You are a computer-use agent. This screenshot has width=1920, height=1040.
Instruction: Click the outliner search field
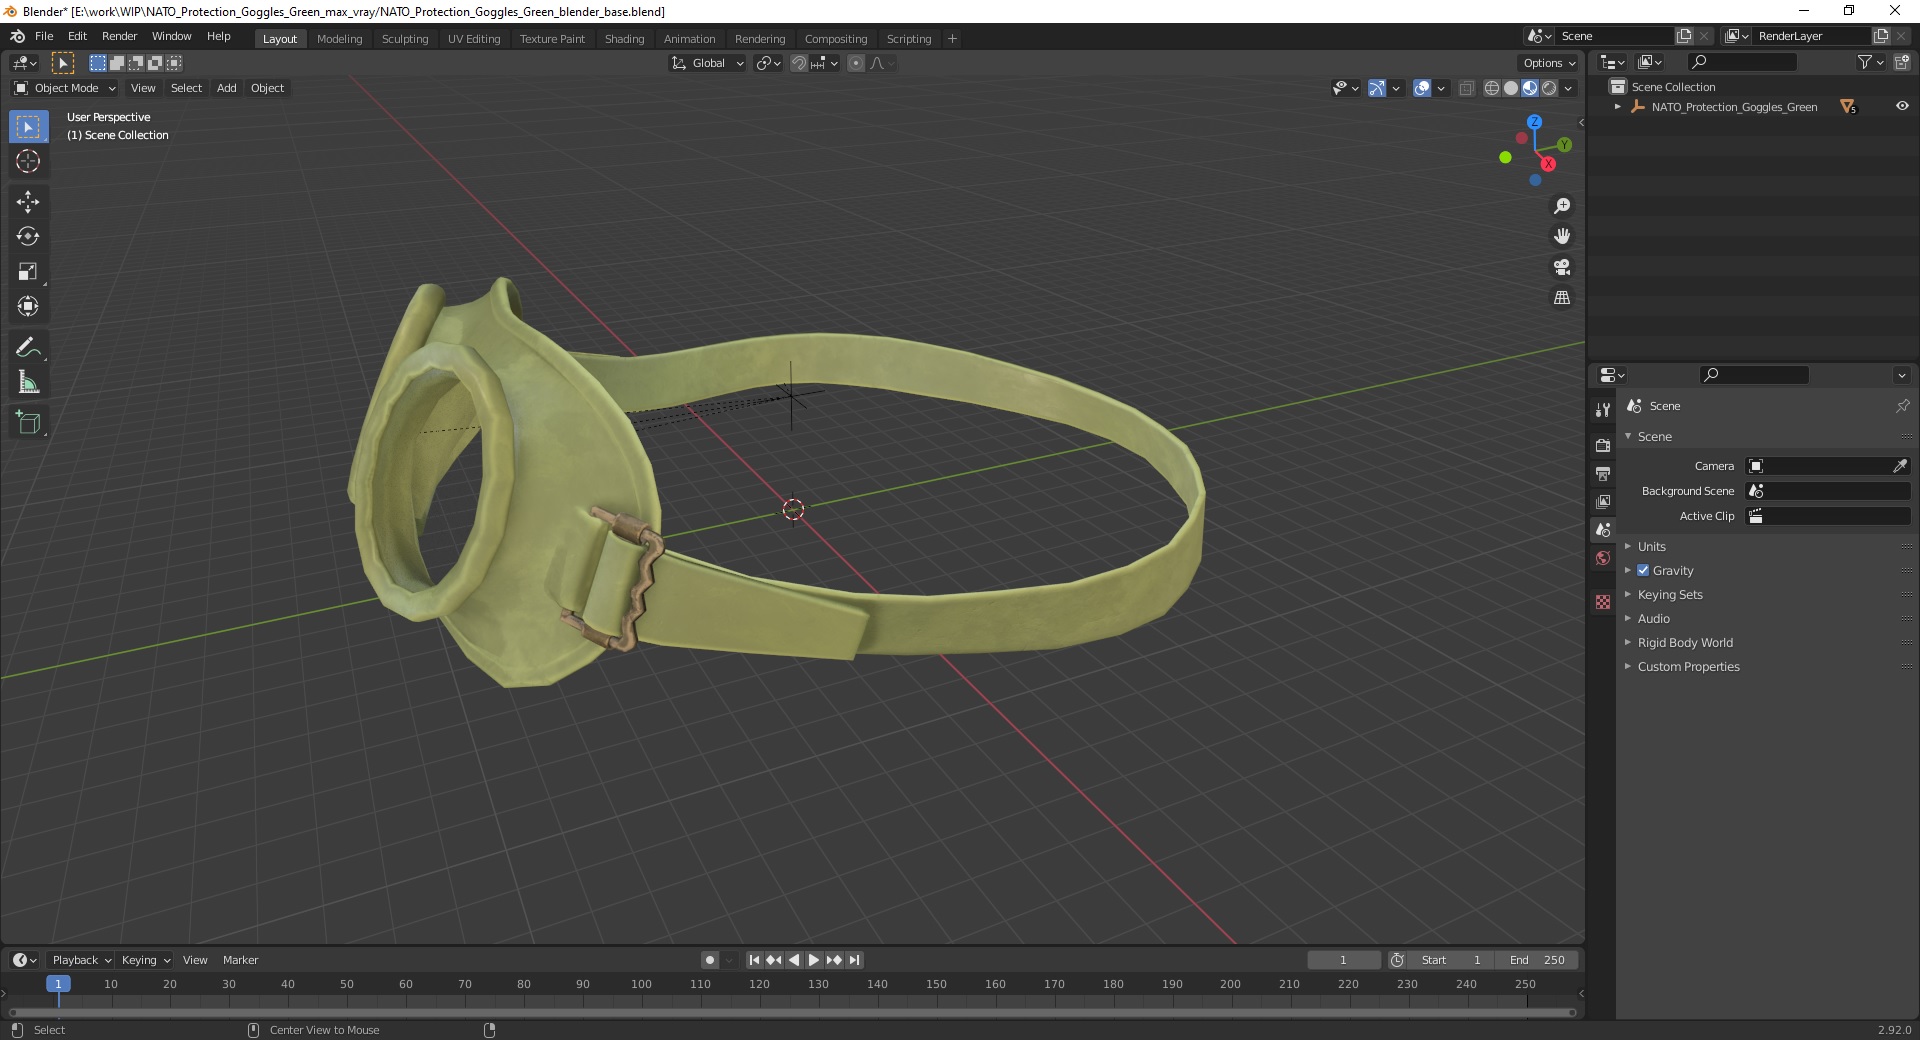tap(1741, 62)
